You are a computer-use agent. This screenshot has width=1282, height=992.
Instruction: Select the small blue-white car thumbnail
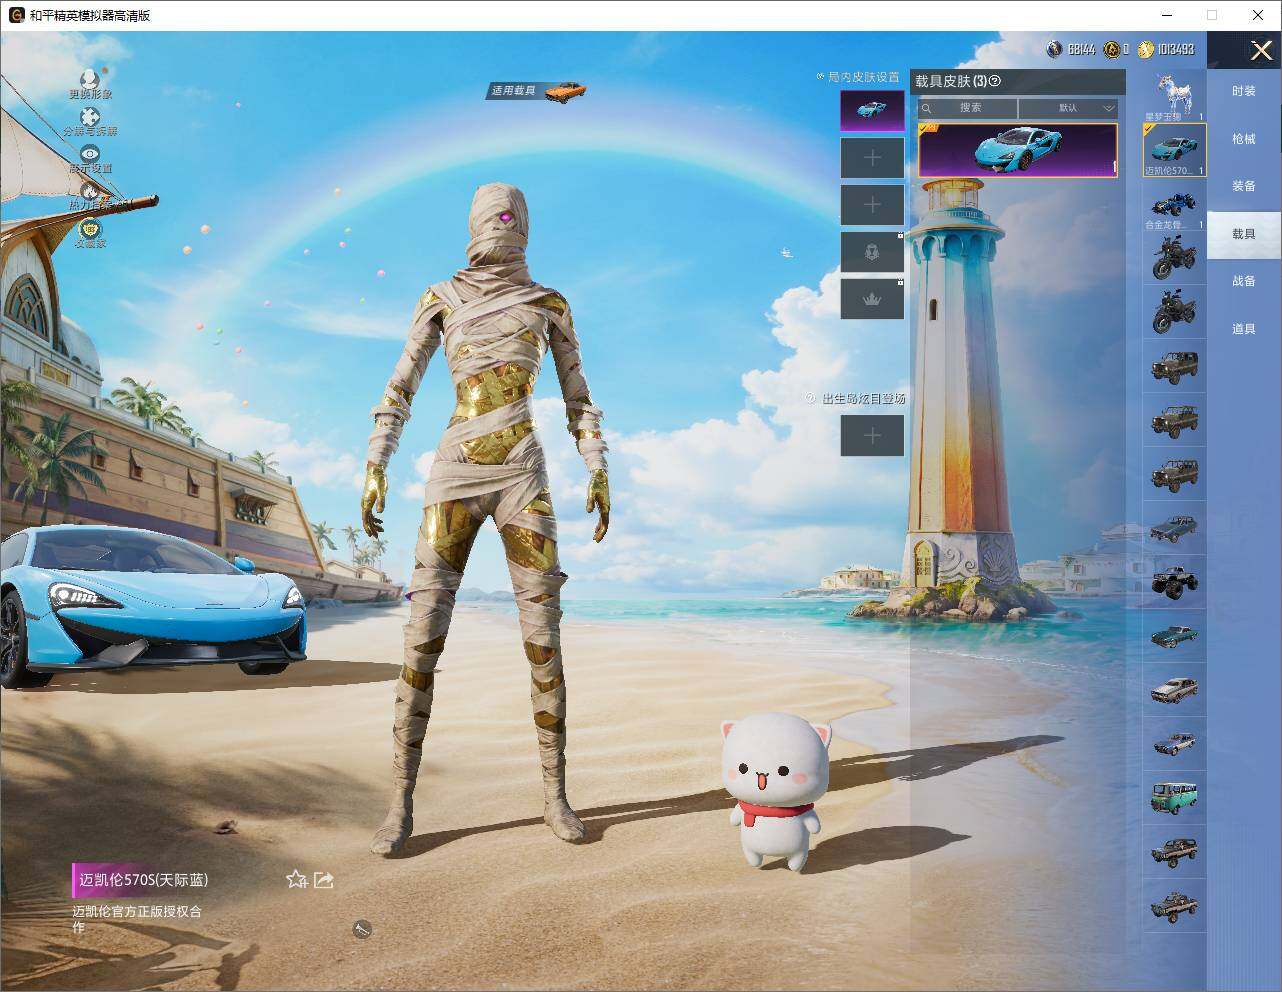[1174, 744]
